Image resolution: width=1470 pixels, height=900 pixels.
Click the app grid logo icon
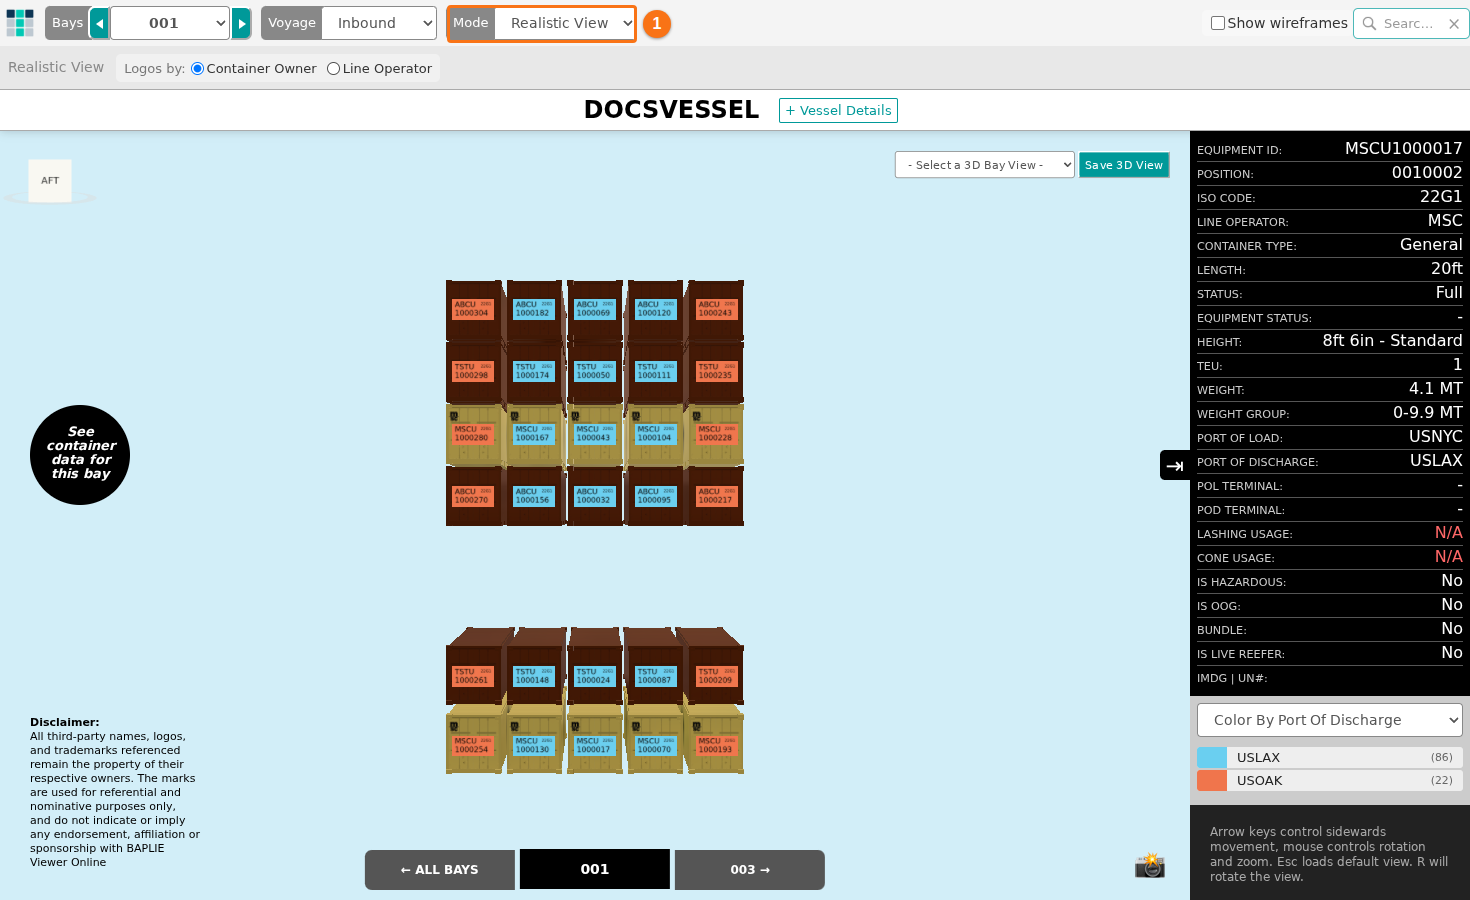(20, 23)
